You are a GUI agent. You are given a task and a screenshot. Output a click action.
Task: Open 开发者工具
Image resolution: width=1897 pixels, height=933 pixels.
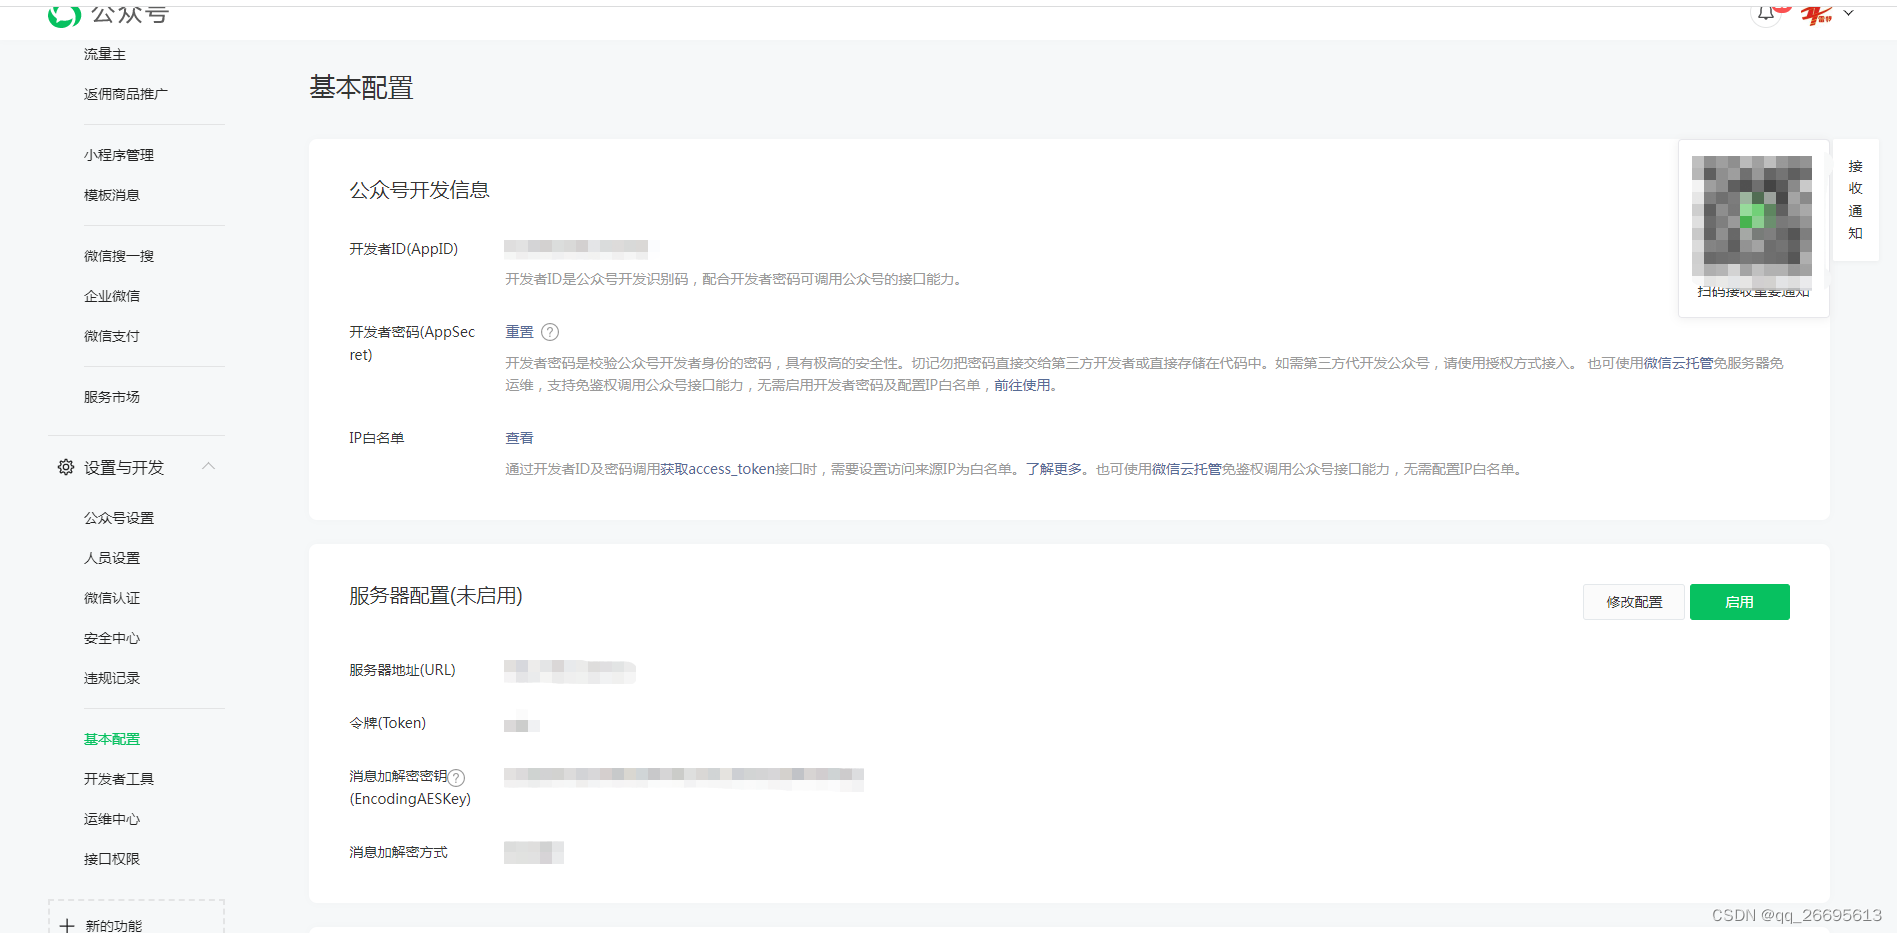[x=119, y=779]
